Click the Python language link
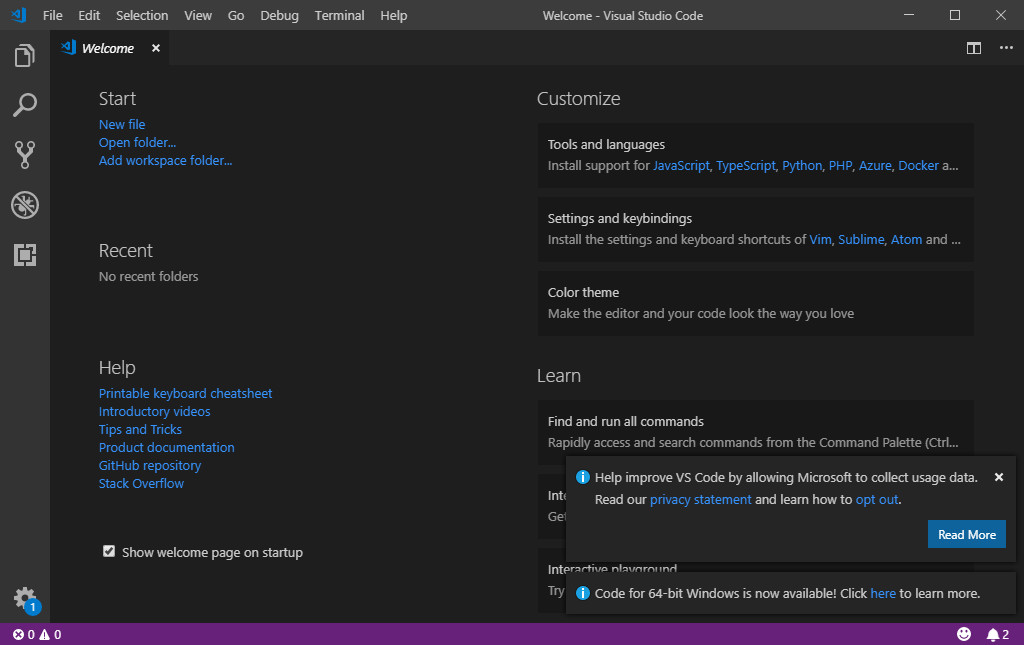1024x645 pixels. 802,166
